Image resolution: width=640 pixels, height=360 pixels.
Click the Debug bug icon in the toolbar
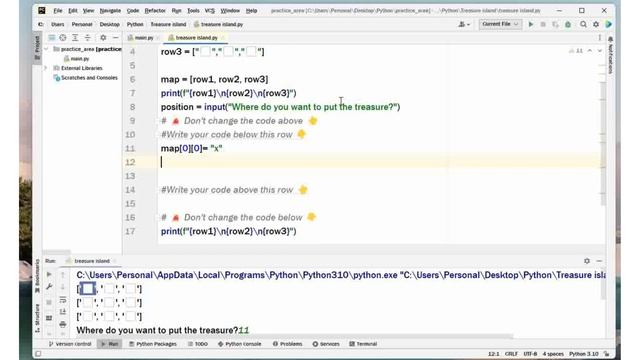(x=568, y=24)
